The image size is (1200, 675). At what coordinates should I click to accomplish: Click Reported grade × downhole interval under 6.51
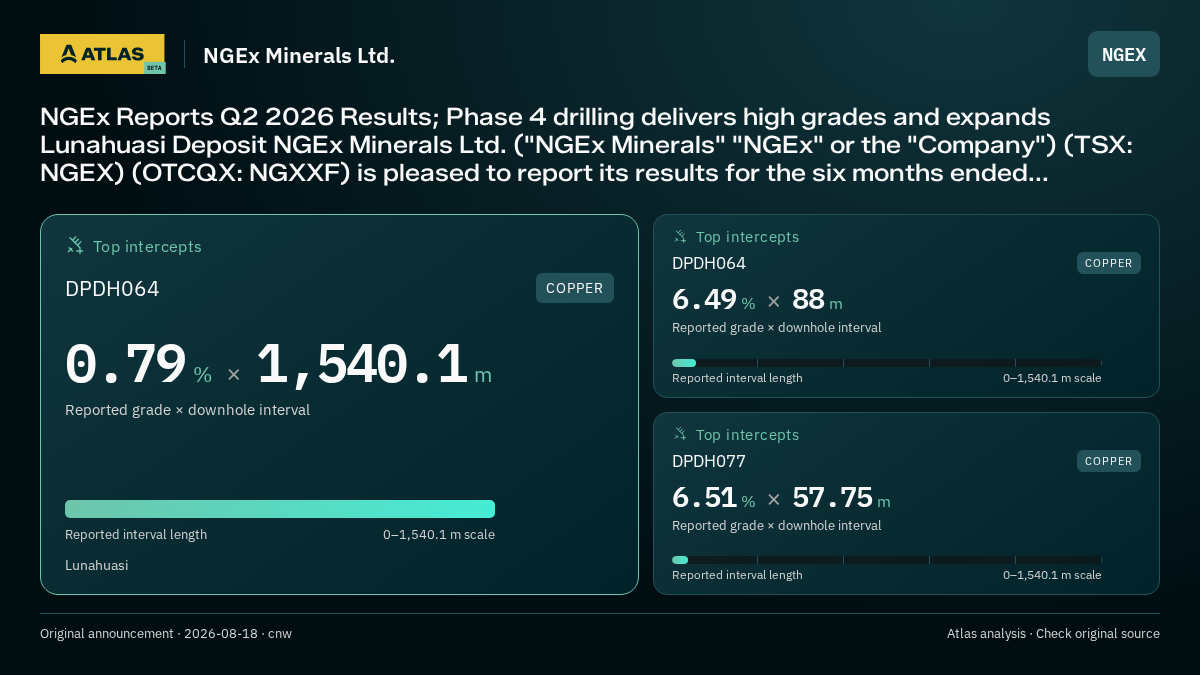(777, 526)
